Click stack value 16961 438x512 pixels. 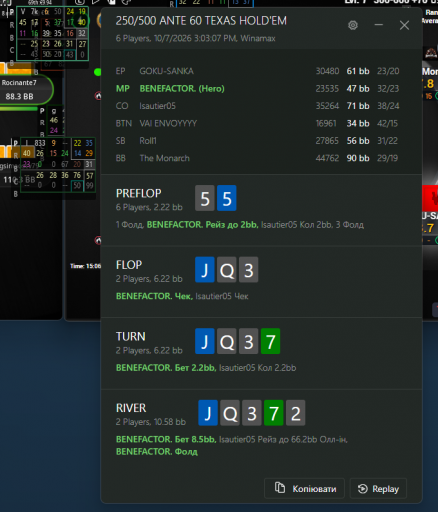326,123
